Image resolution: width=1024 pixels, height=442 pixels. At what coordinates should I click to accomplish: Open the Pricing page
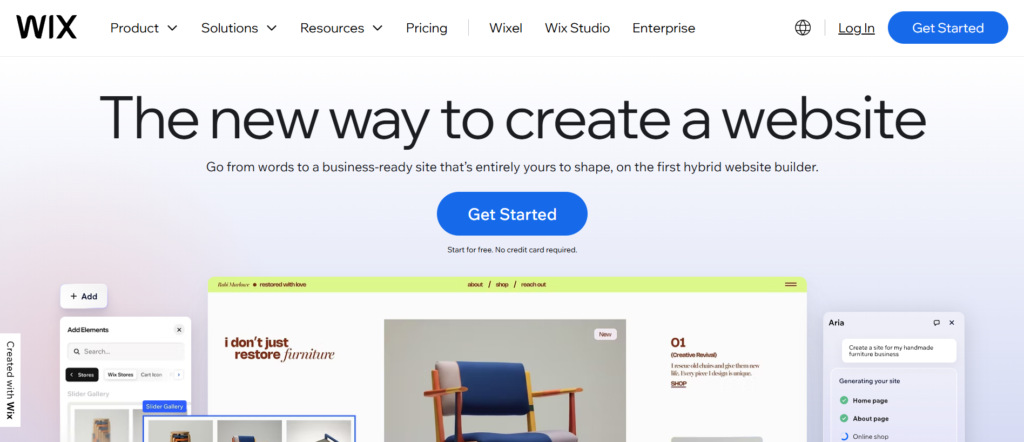pos(426,28)
